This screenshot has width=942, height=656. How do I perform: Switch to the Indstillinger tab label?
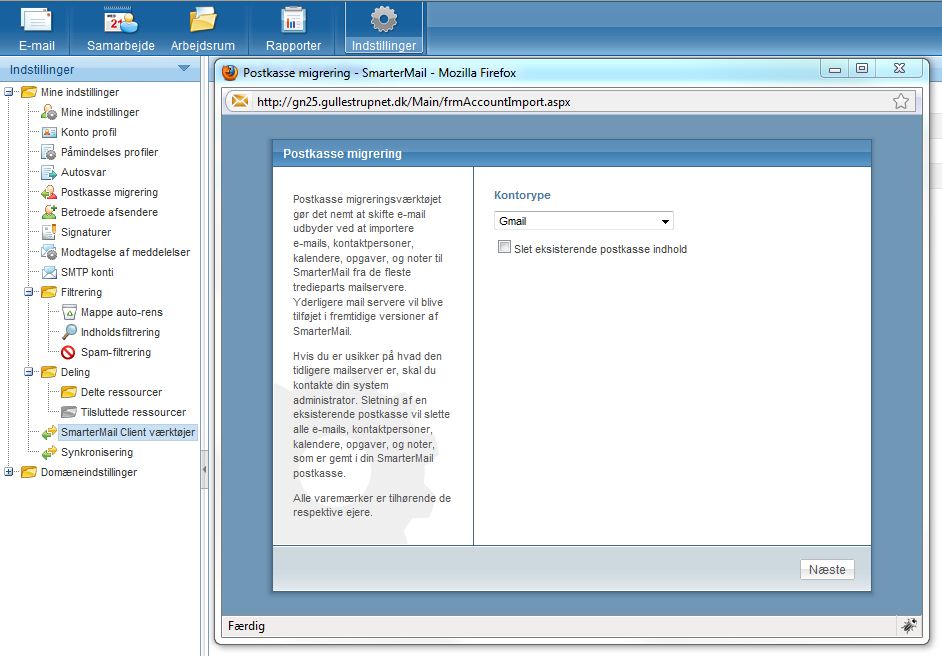384,46
